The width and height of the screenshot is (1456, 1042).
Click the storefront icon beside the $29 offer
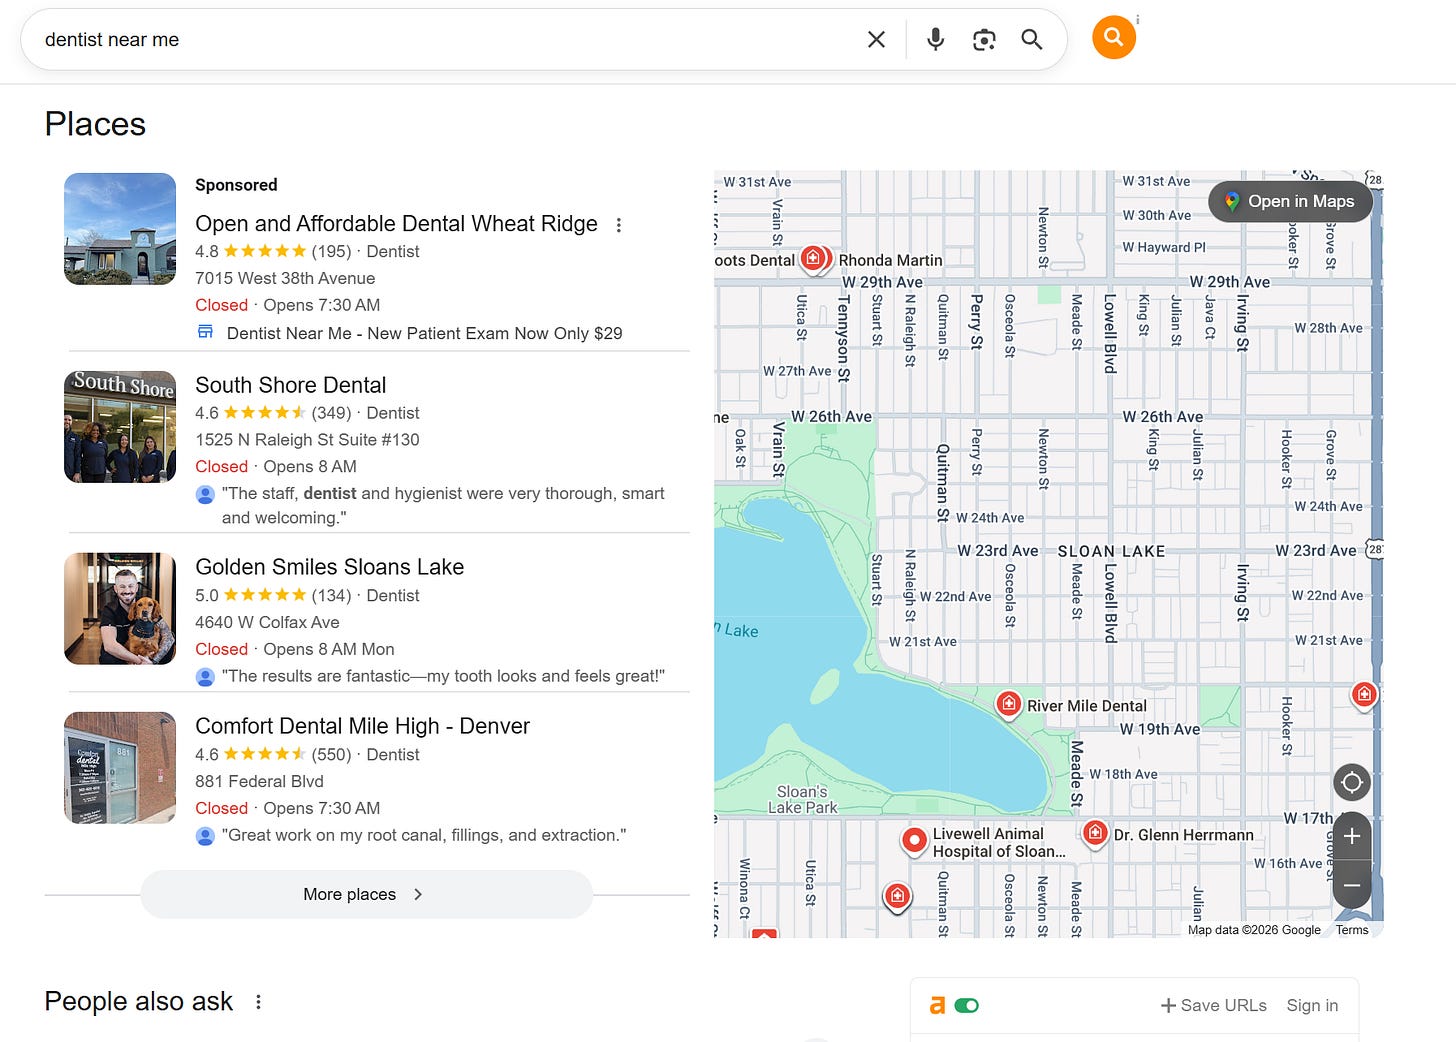[205, 332]
